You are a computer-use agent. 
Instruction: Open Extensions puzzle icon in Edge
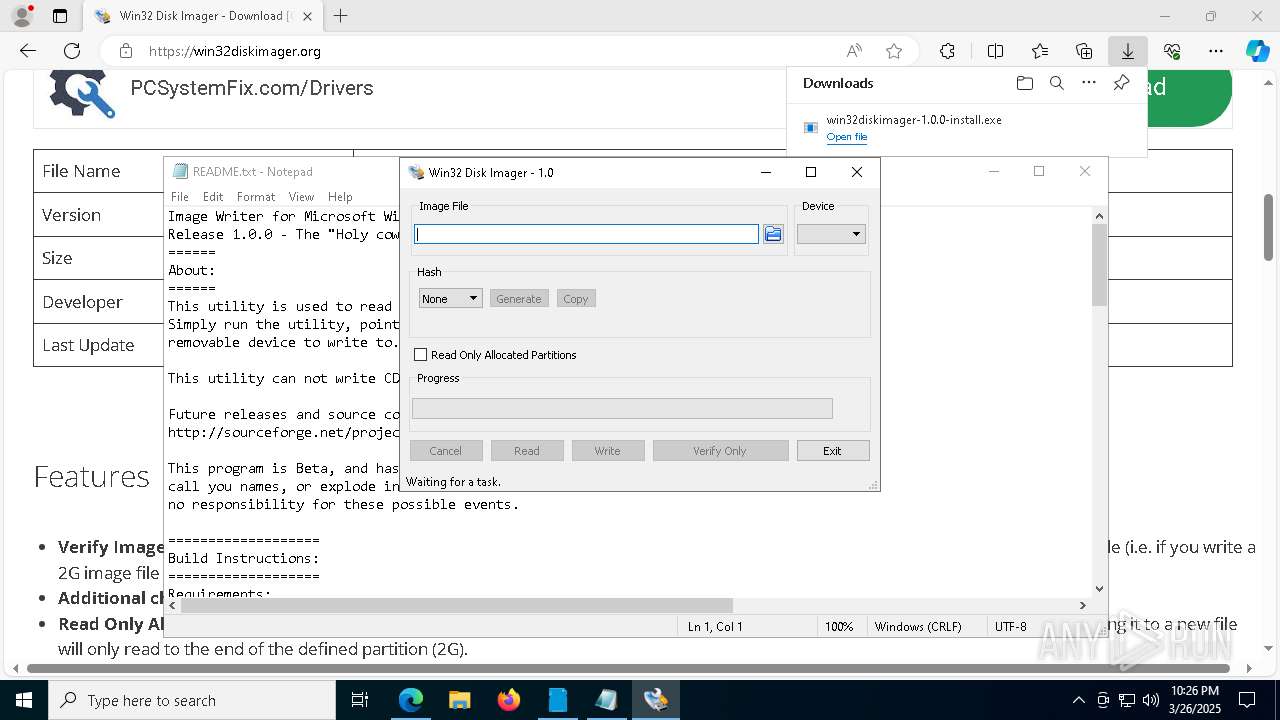coord(947,51)
